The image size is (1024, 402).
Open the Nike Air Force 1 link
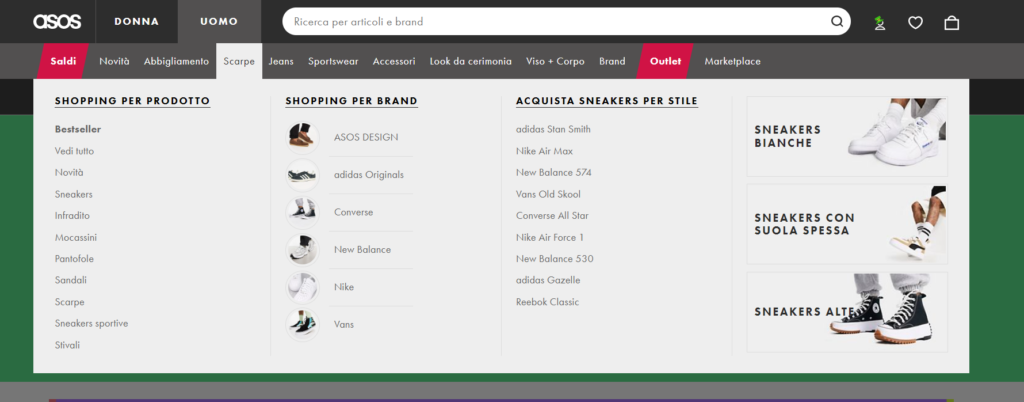click(x=550, y=238)
